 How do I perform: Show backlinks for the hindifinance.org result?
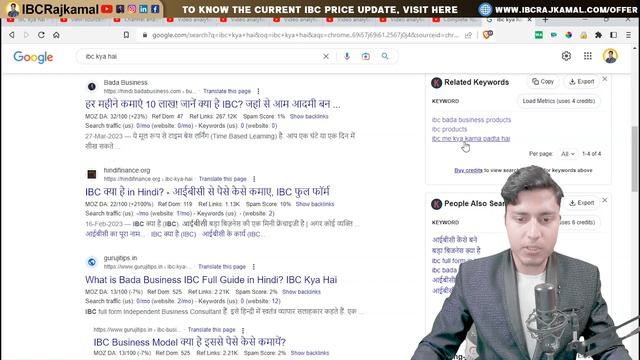coord(315,204)
